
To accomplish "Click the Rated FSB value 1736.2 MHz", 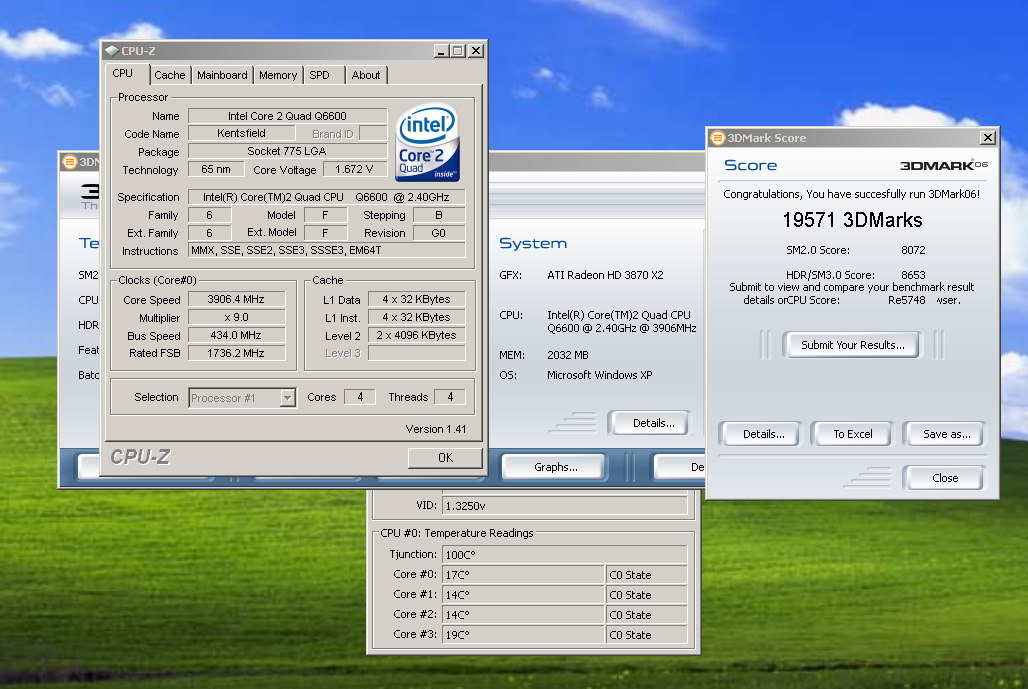I will pos(236,353).
